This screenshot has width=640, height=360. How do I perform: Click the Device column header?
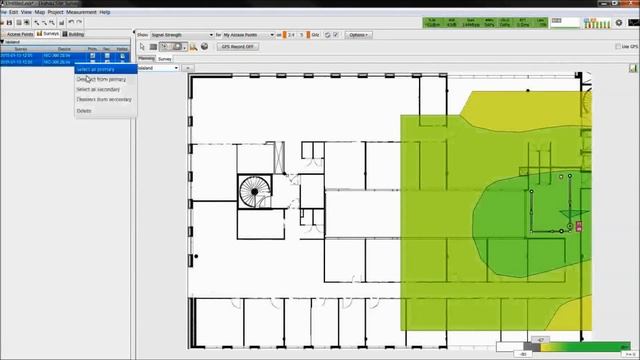click(x=64, y=49)
